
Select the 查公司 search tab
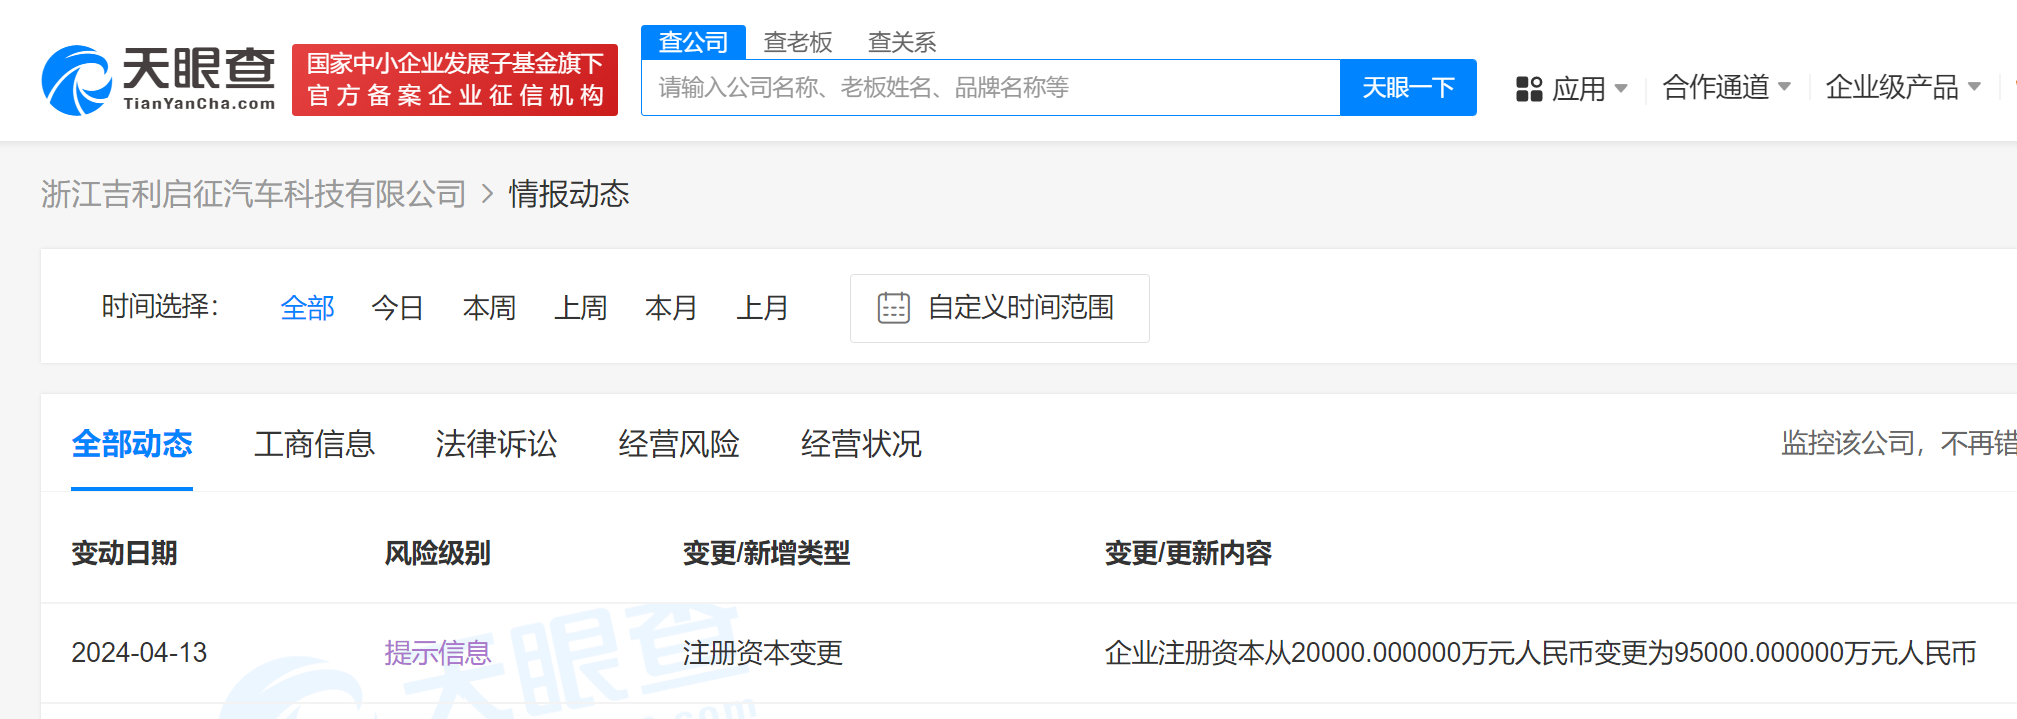tap(693, 42)
